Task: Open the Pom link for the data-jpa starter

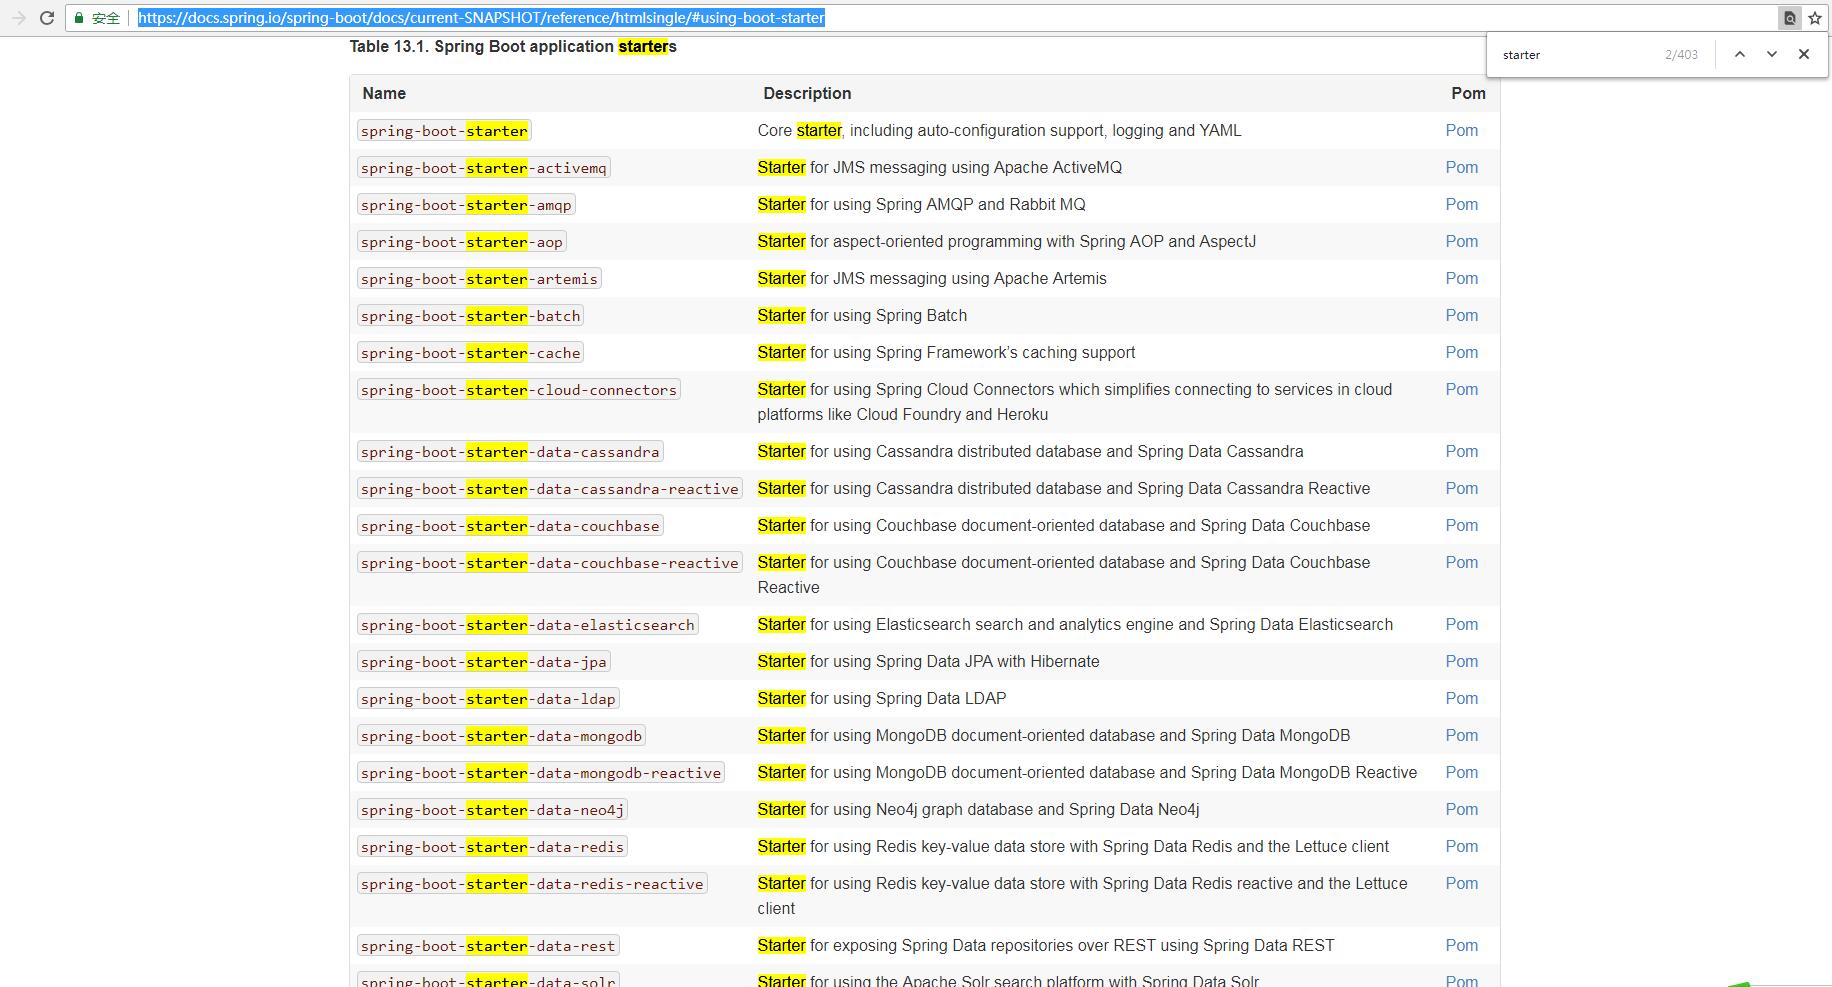Action: point(1461,661)
